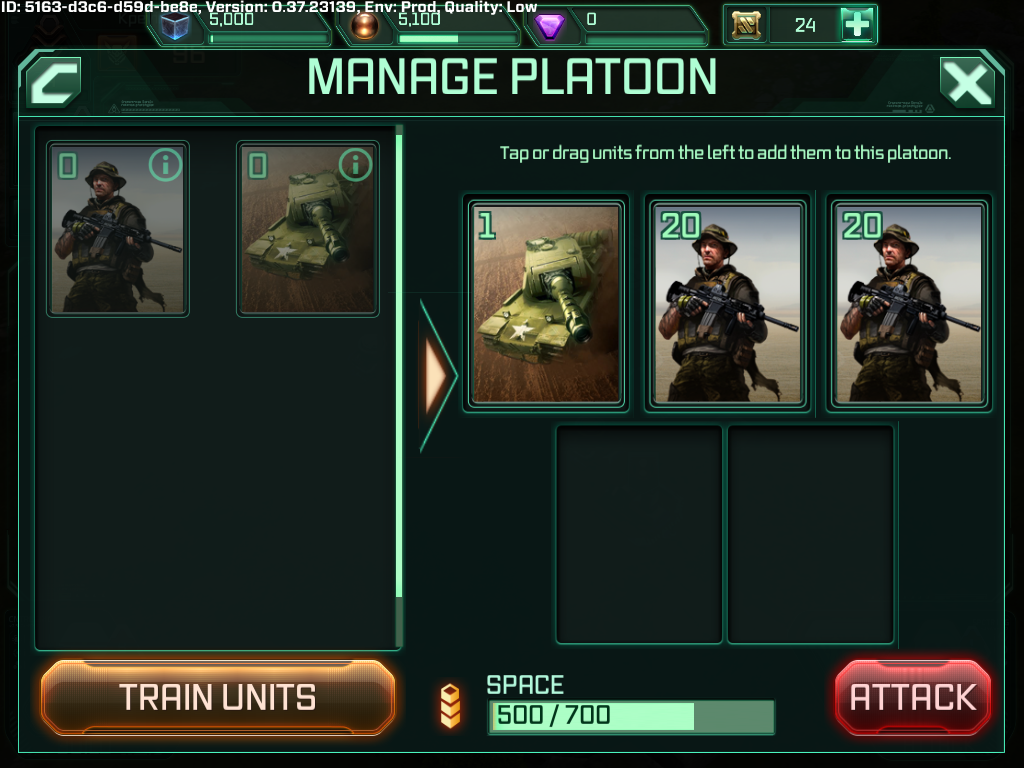Click the orange arrow between panels

(x=436, y=376)
